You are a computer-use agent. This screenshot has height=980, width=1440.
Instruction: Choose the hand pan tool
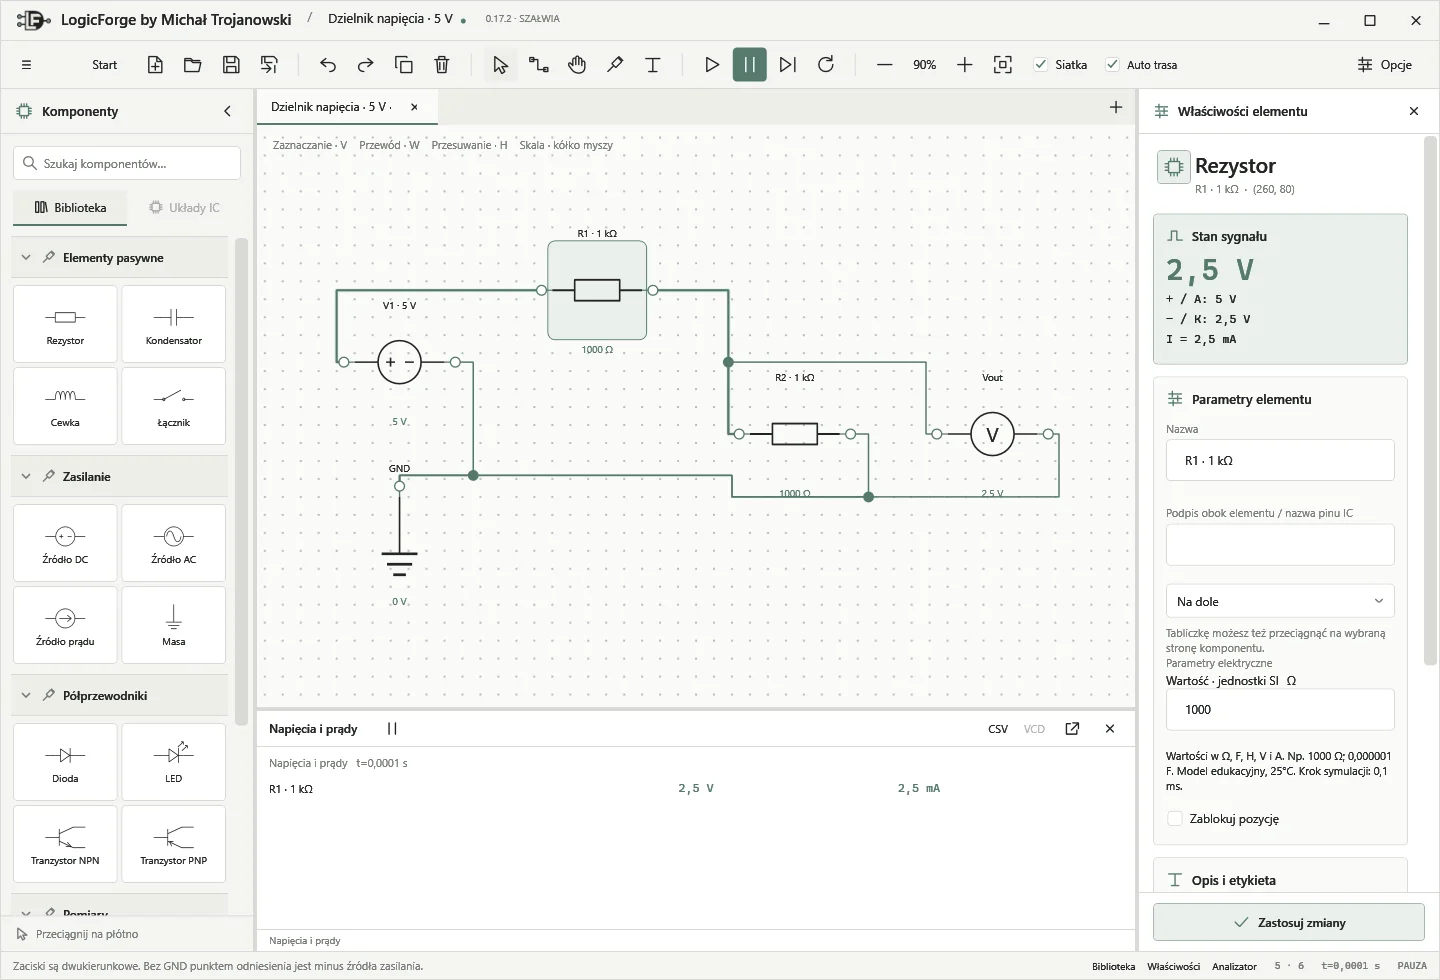[x=577, y=65]
